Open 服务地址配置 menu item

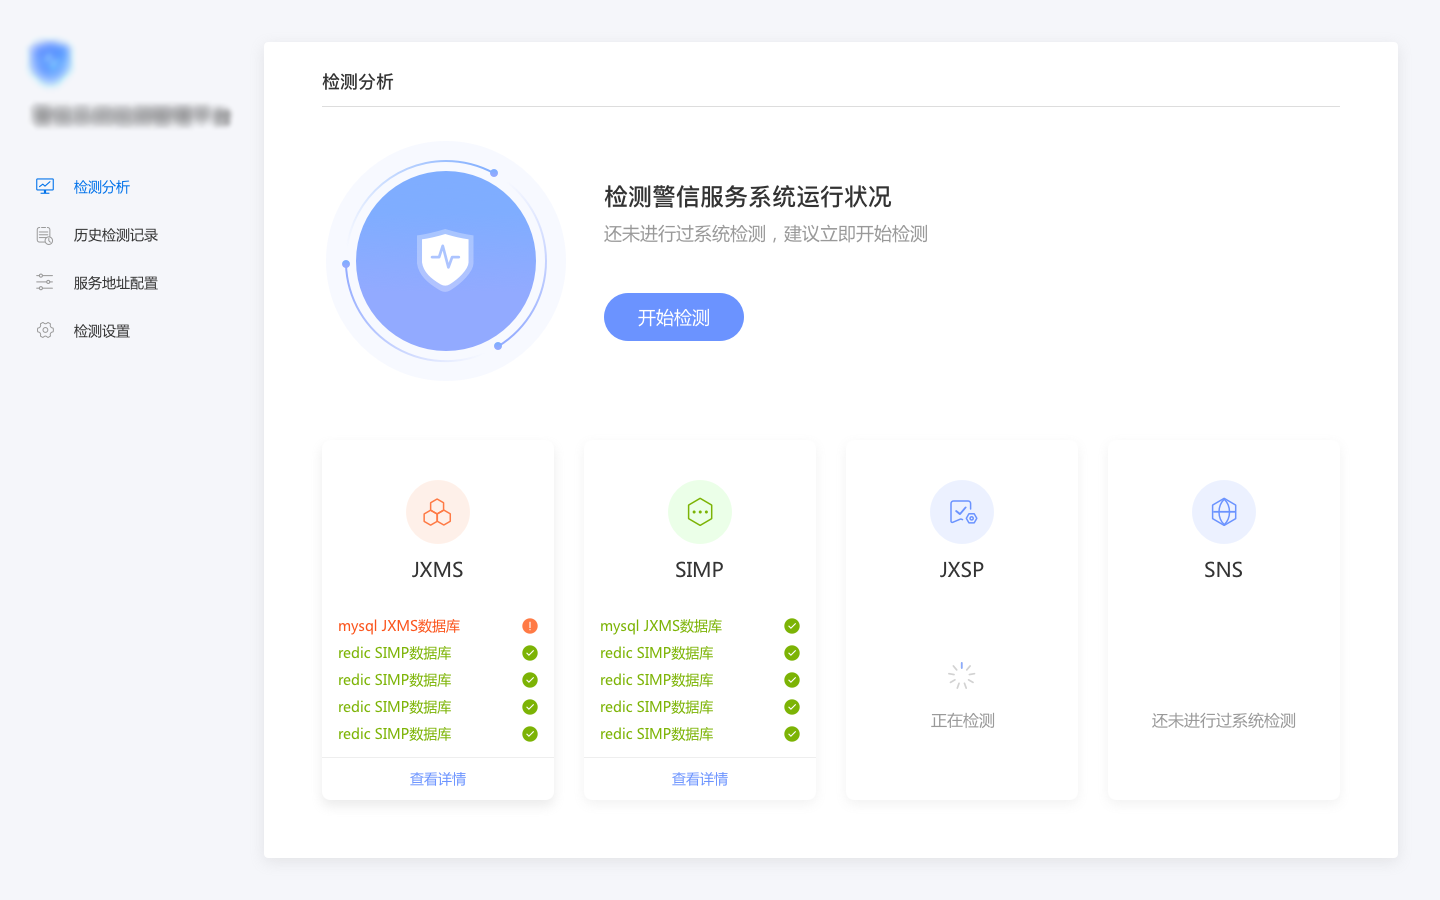tap(115, 283)
